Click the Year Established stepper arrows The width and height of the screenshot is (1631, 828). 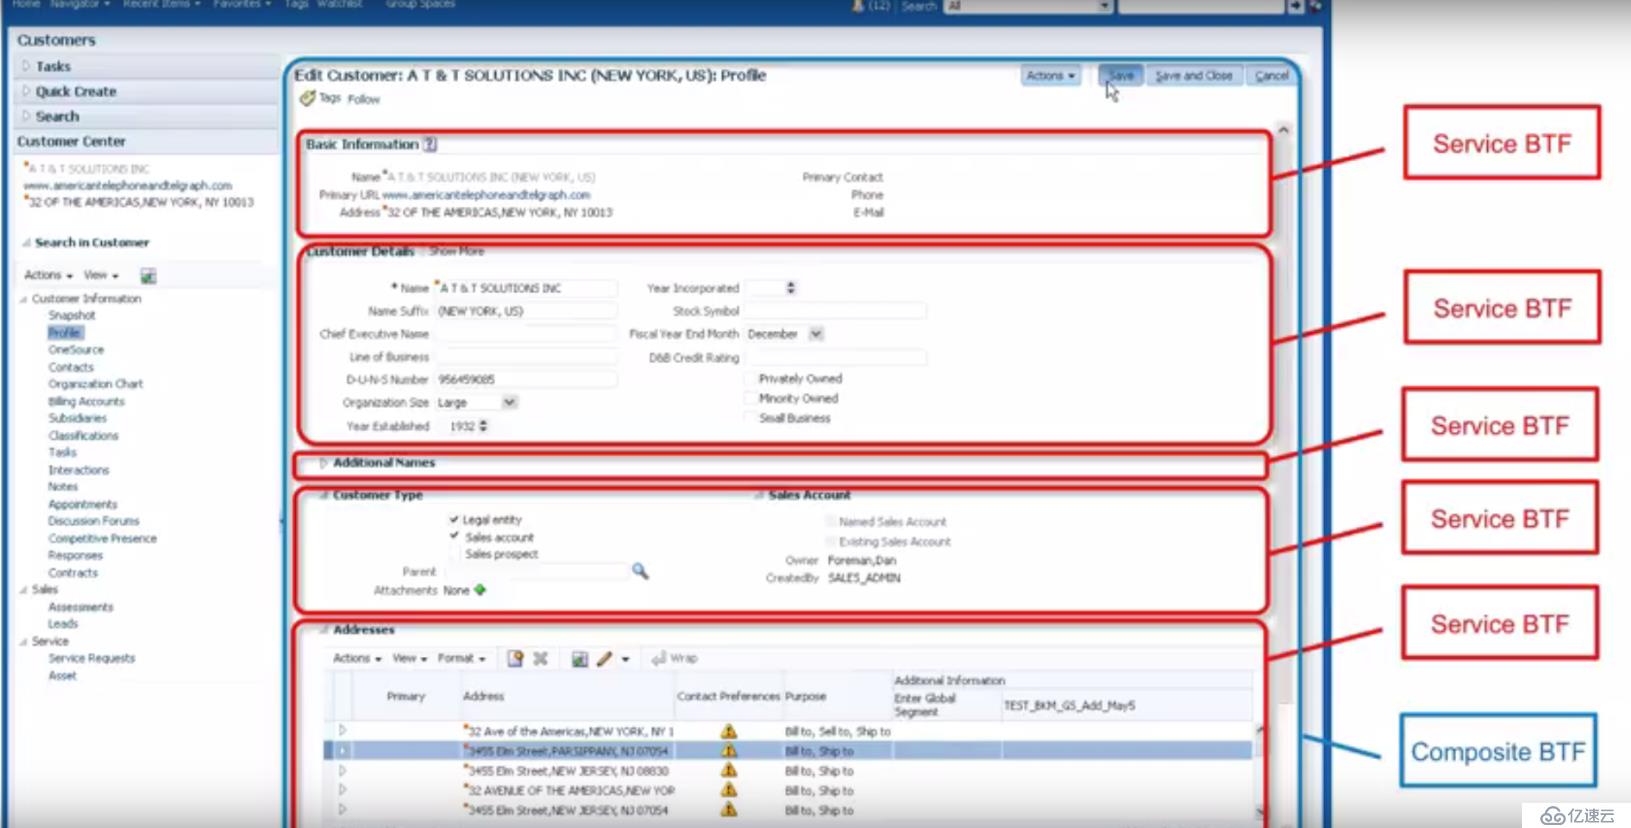(484, 426)
